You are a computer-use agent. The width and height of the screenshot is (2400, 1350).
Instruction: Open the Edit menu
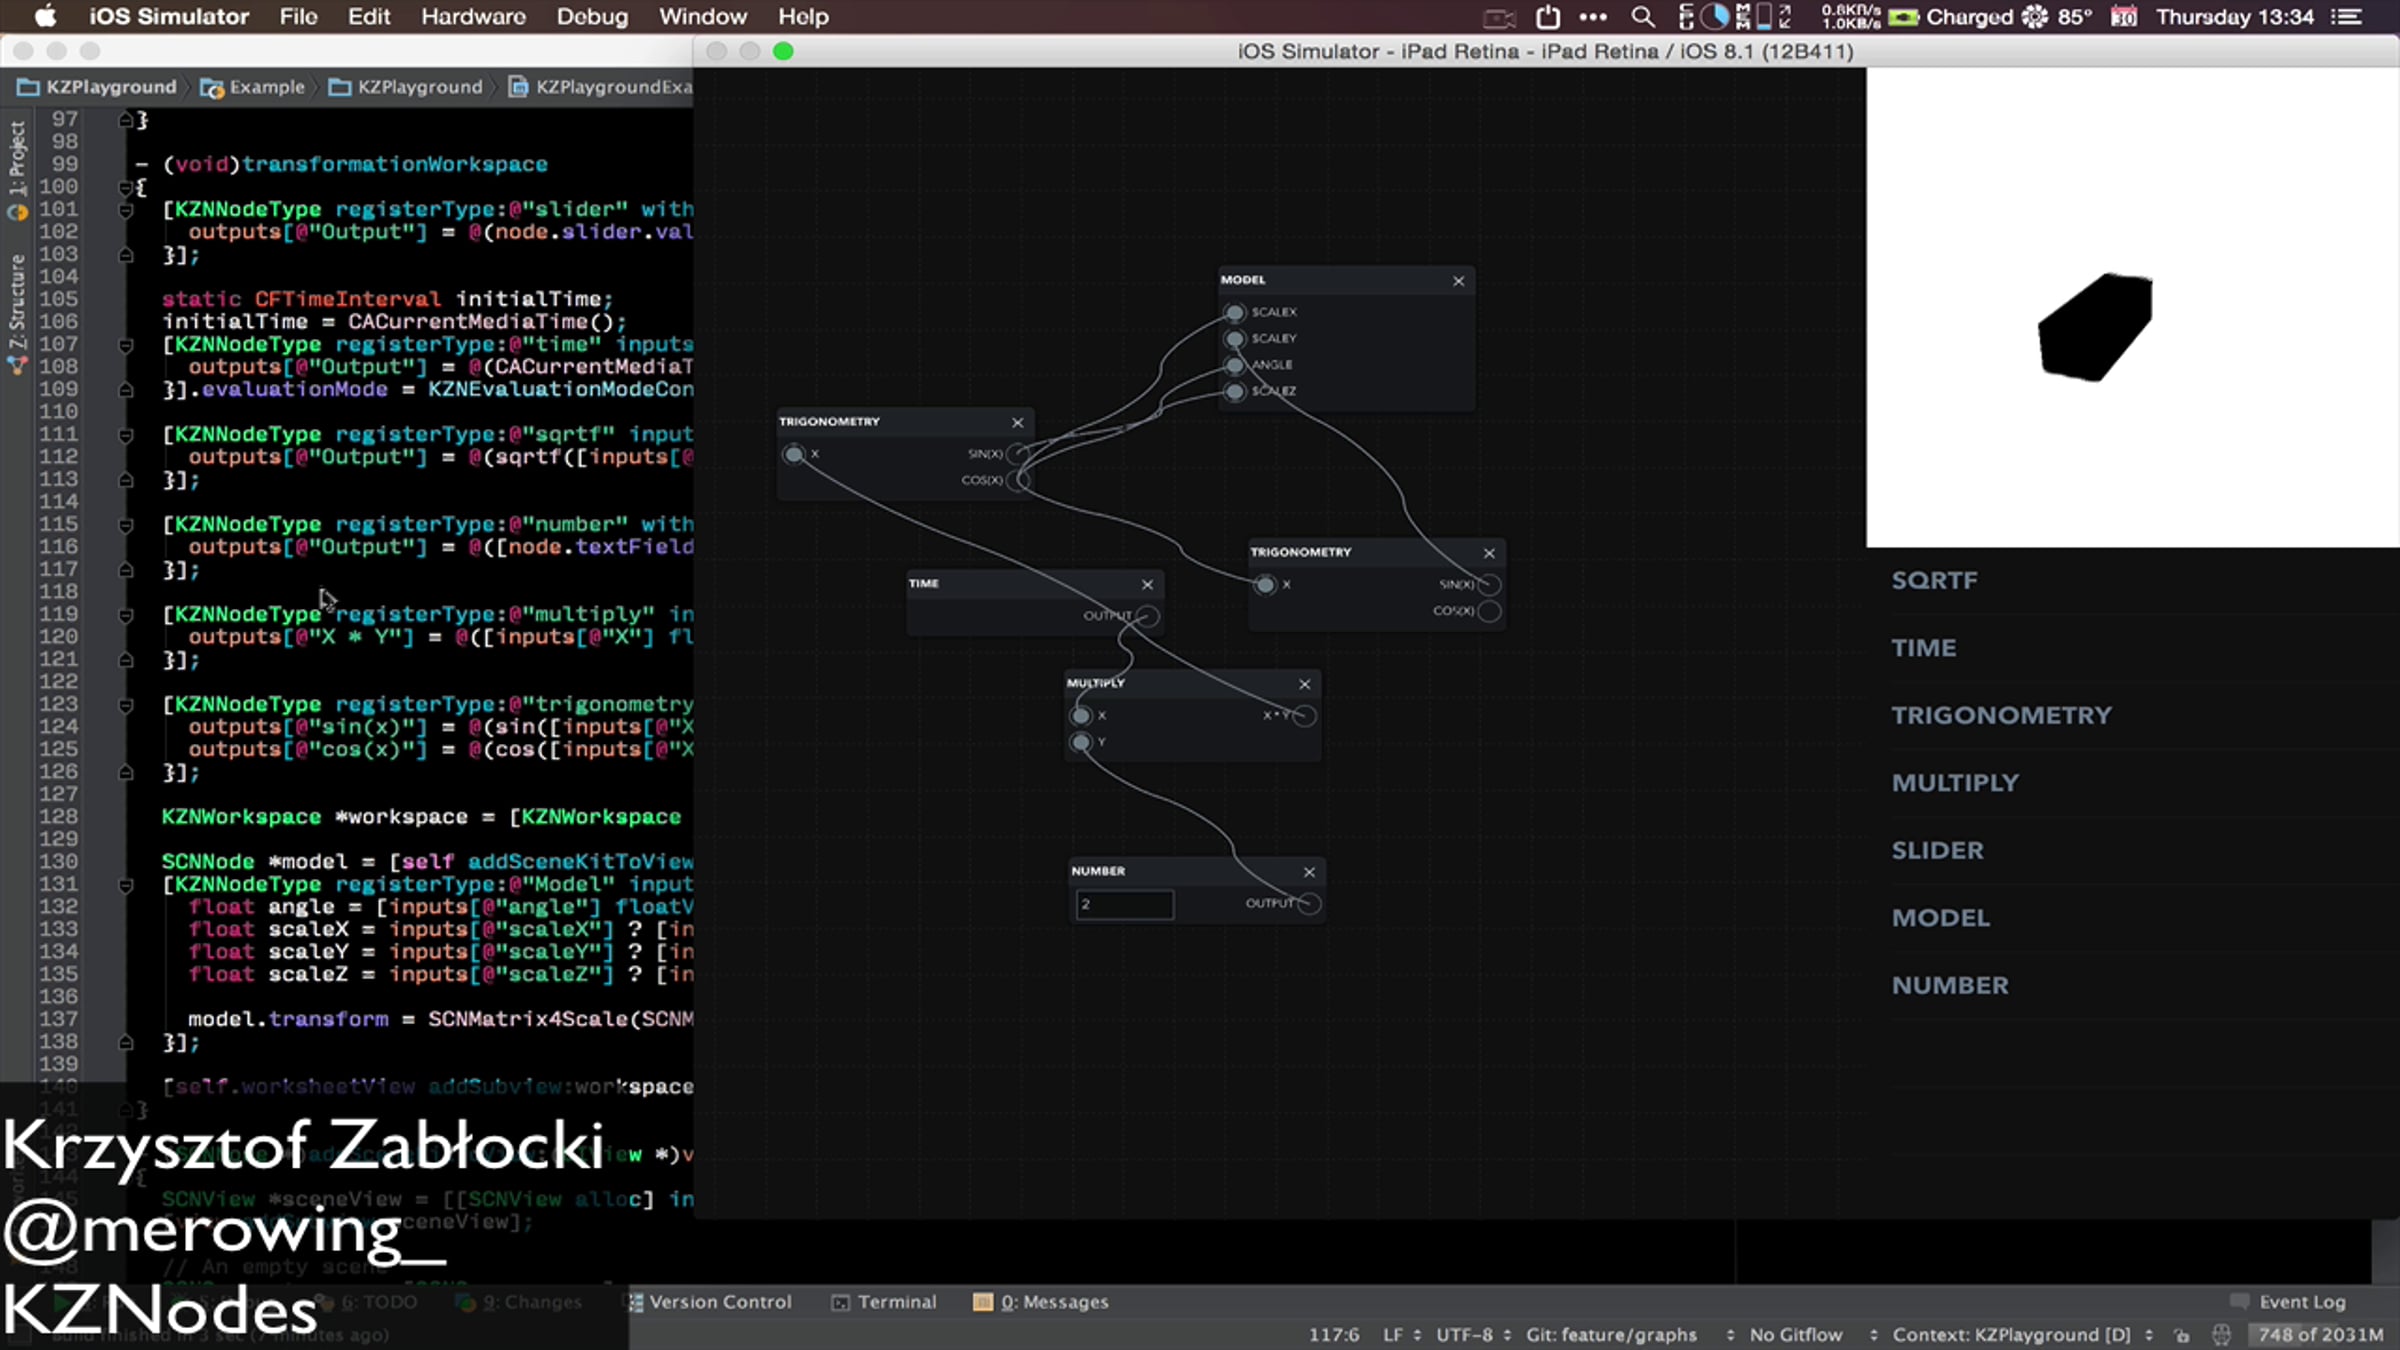pyautogui.click(x=369, y=16)
